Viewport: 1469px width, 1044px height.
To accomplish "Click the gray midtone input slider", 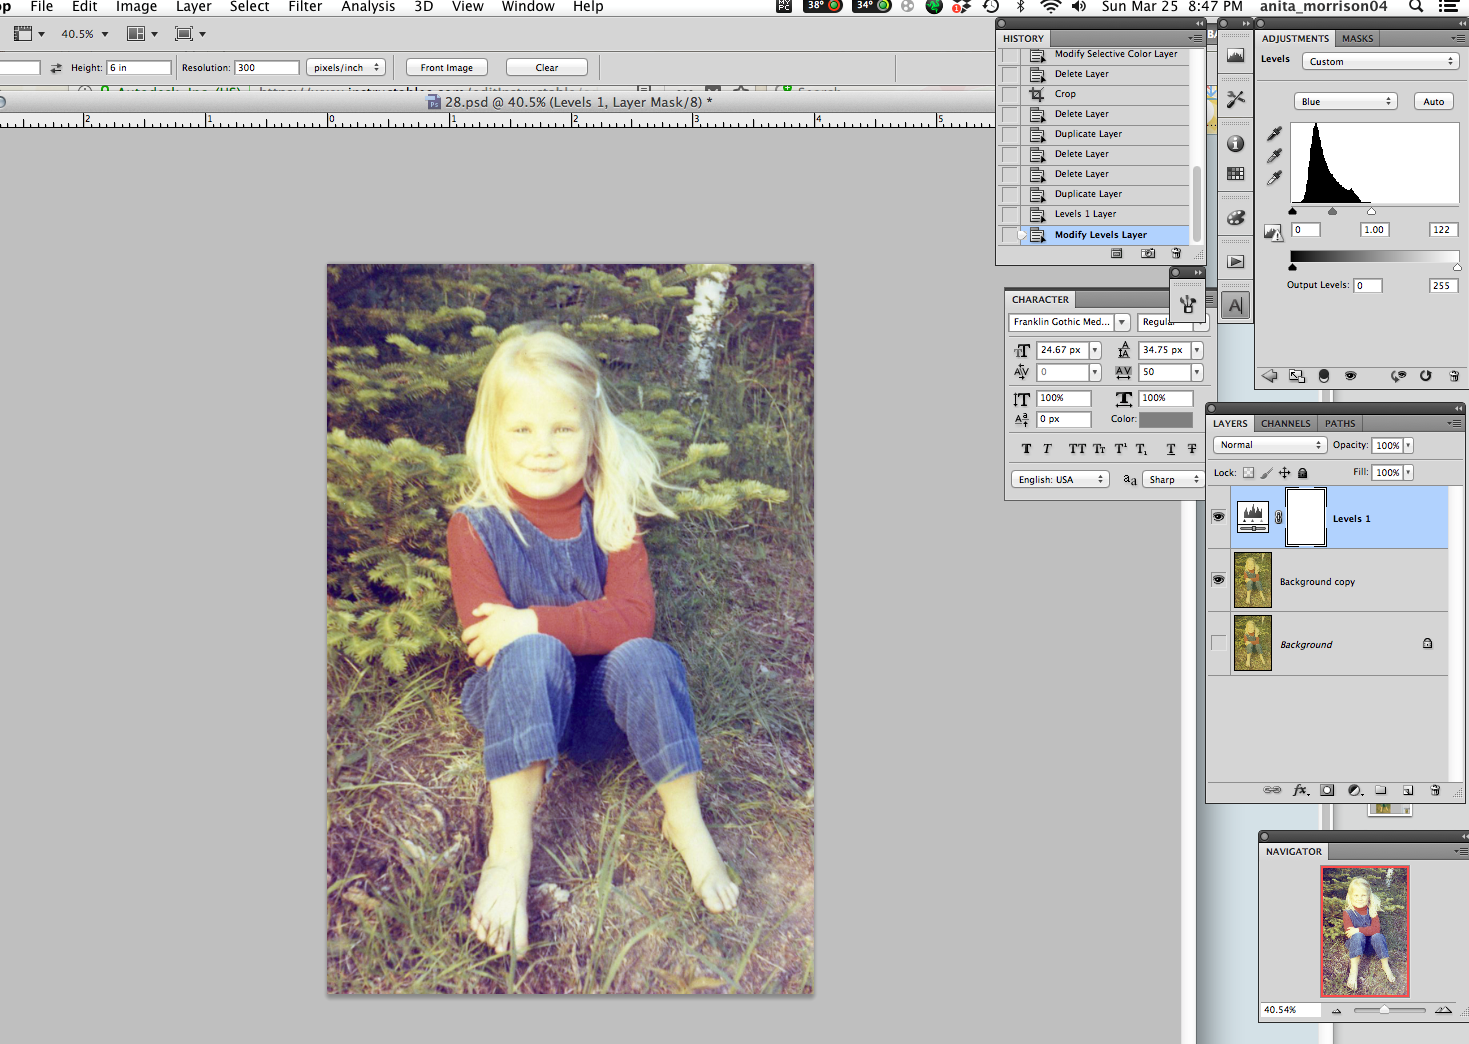I will coord(1332,211).
